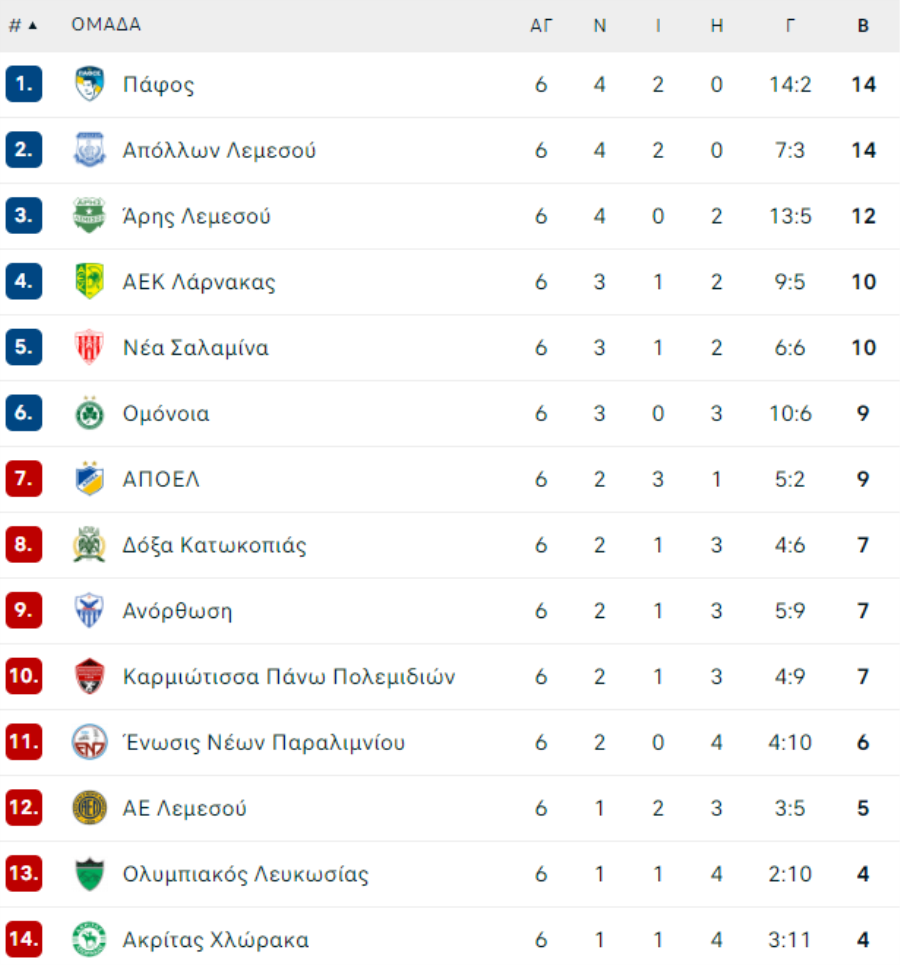Viewport: 900px width, 965px height.
Task: Click the Ακρίτας Χλώρακα green circular badge
Action: pyautogui.click(x=89, y=939)
